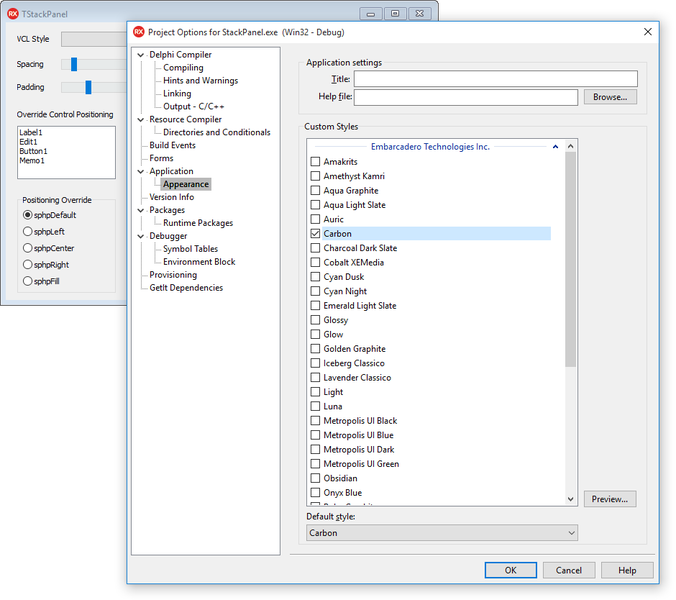Select sphpLeft radio button in TStackPanel
The height and width of the screenshot is (600, 676).
pos(28,231)
